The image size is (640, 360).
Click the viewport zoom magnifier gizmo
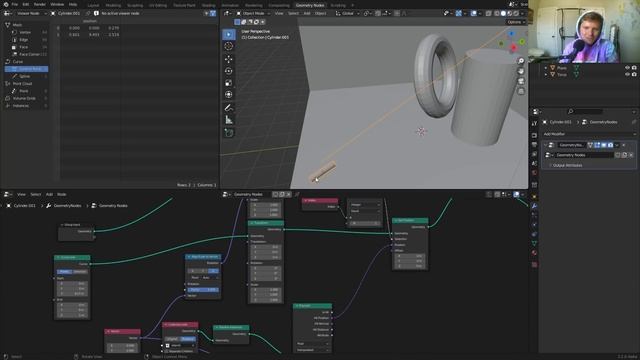coord(521,61)
